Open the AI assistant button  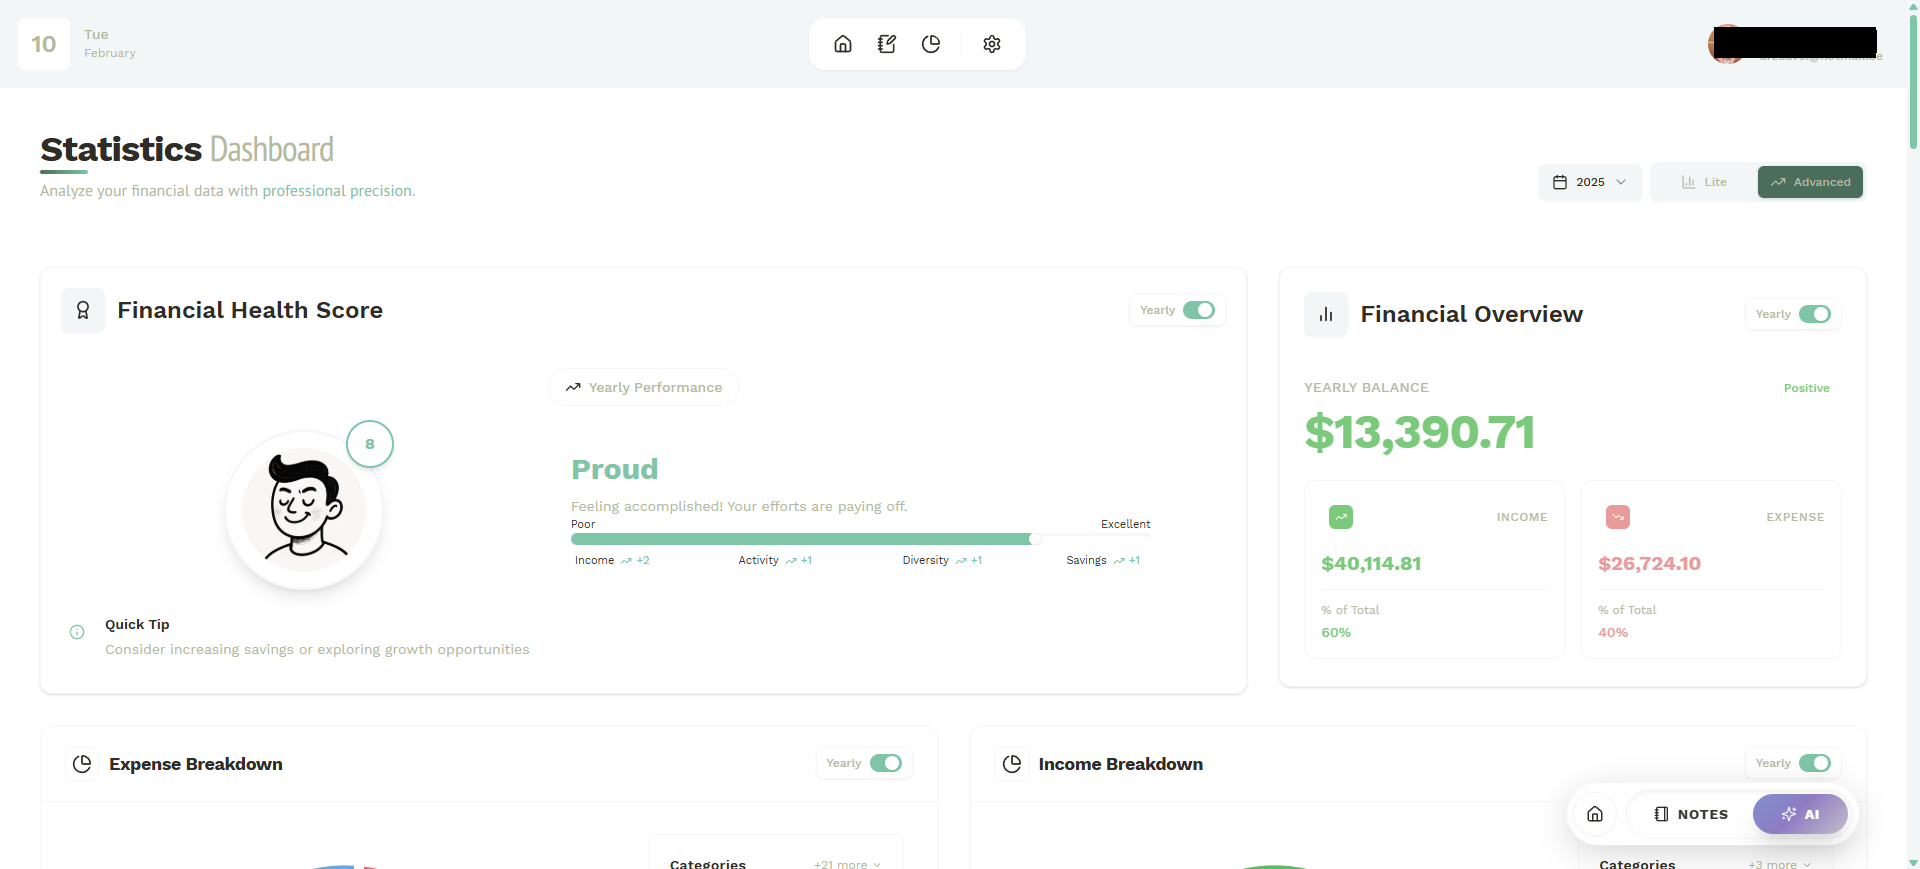(x=1800, y=814)
